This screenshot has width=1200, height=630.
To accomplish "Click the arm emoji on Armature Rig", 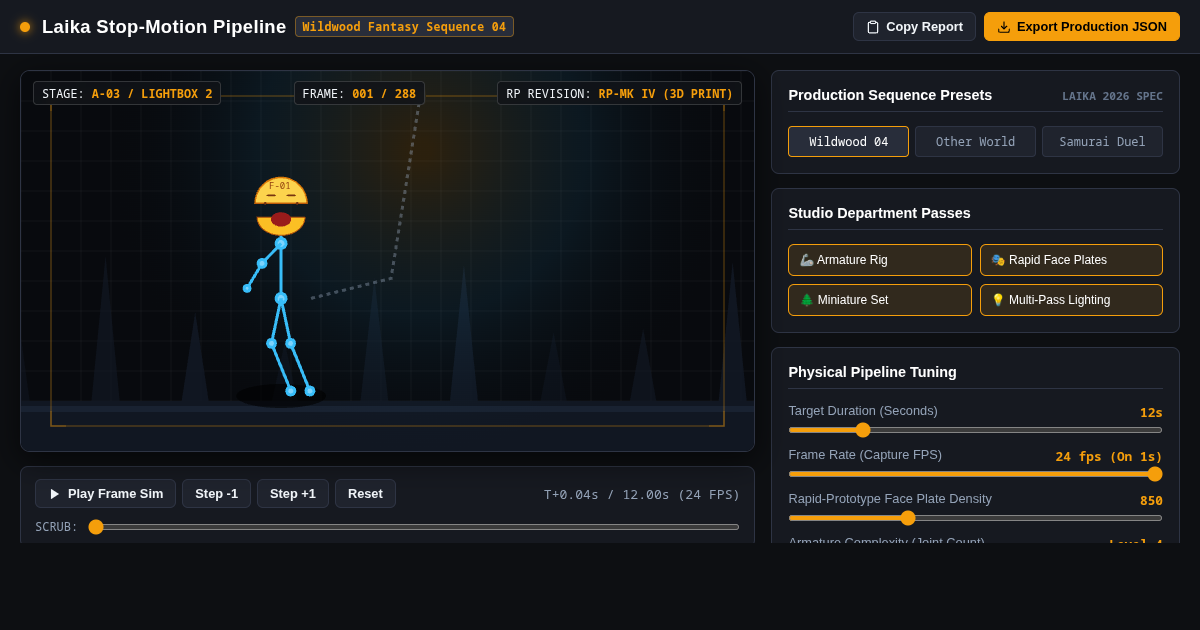I will (806, 260).
